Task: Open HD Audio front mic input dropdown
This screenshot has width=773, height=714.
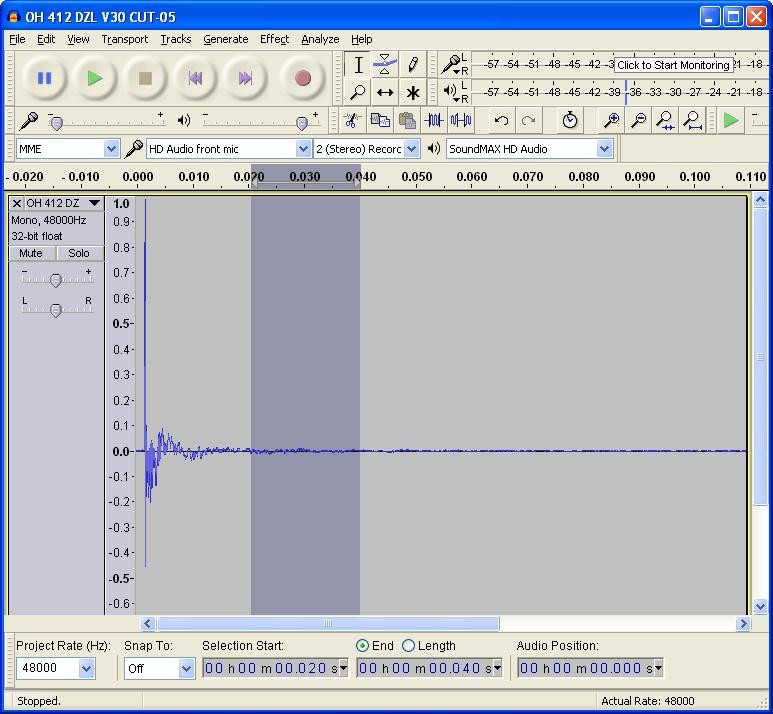Action: click(x=303, y=149)
